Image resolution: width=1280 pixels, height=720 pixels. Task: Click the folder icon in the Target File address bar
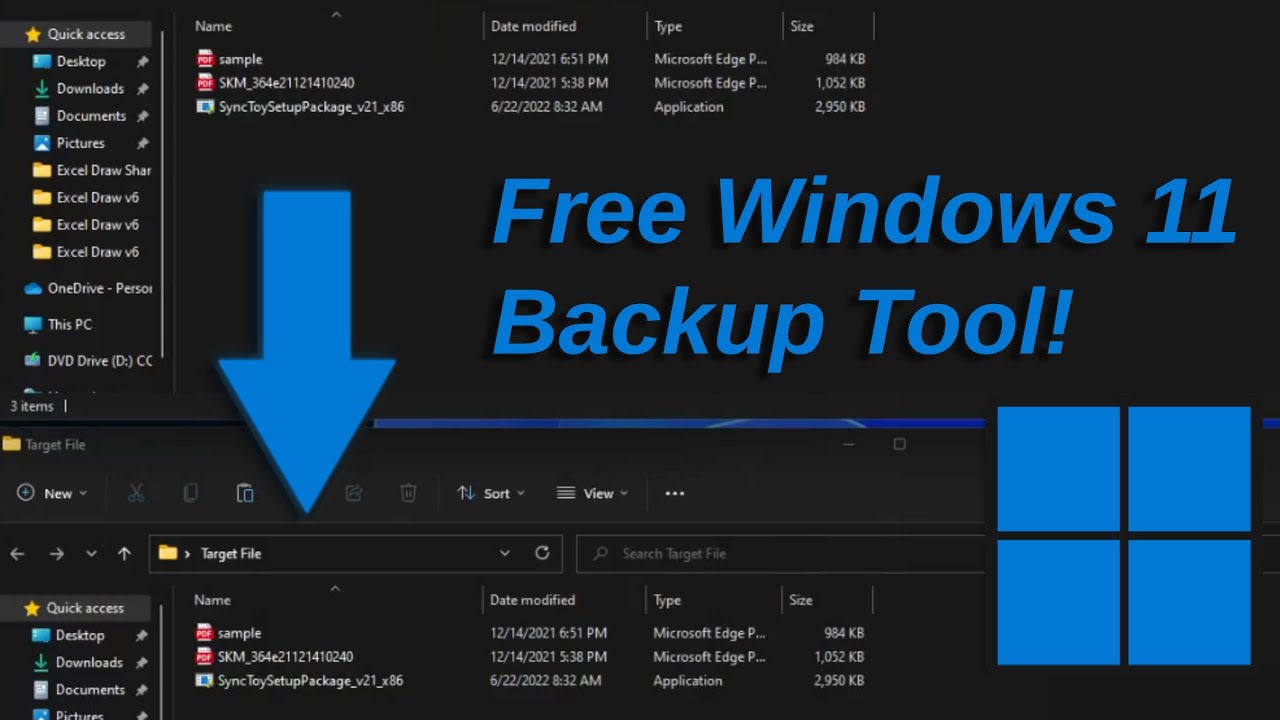pyautogui.click(x=168, y=553)
